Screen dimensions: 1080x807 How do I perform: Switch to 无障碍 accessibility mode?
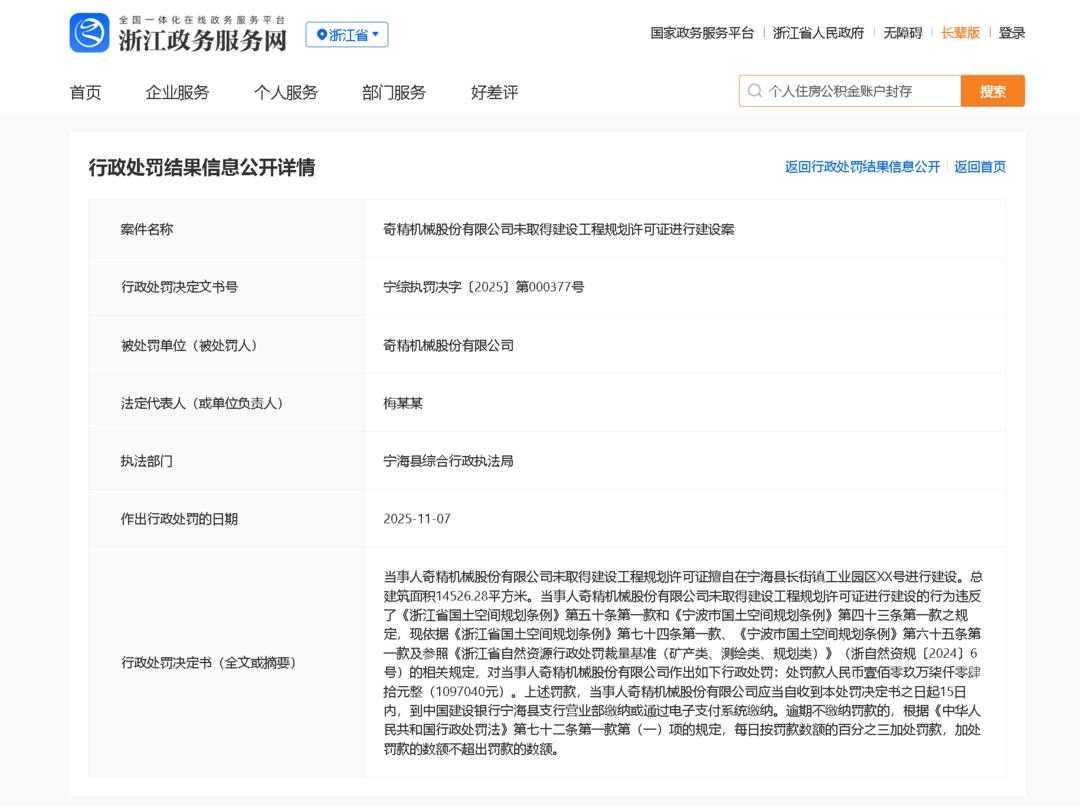pos(902,33)
